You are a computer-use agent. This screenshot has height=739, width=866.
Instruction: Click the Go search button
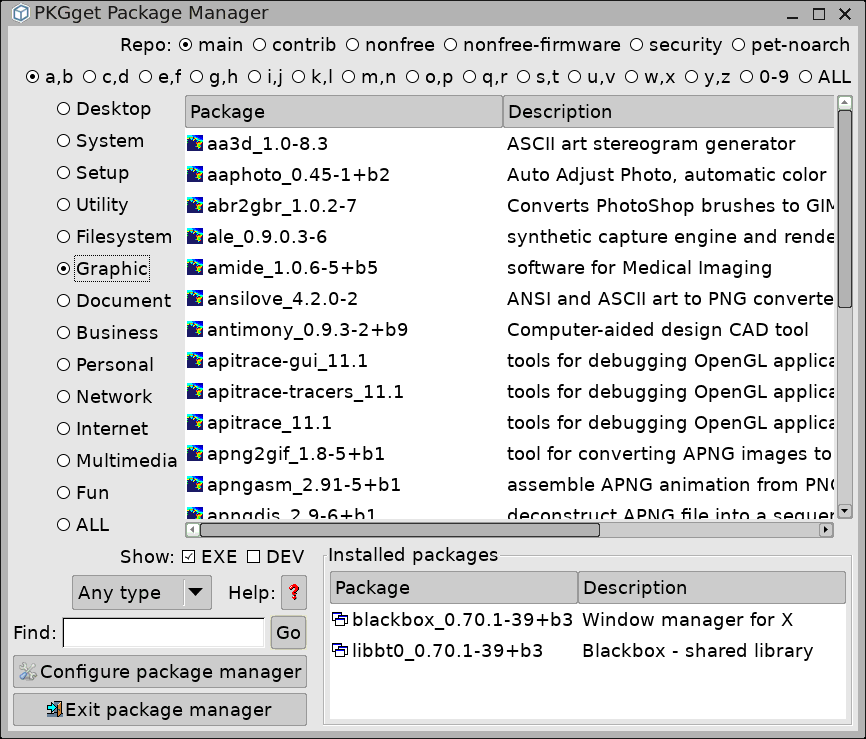pyautogui.click(x=288, y=632)
